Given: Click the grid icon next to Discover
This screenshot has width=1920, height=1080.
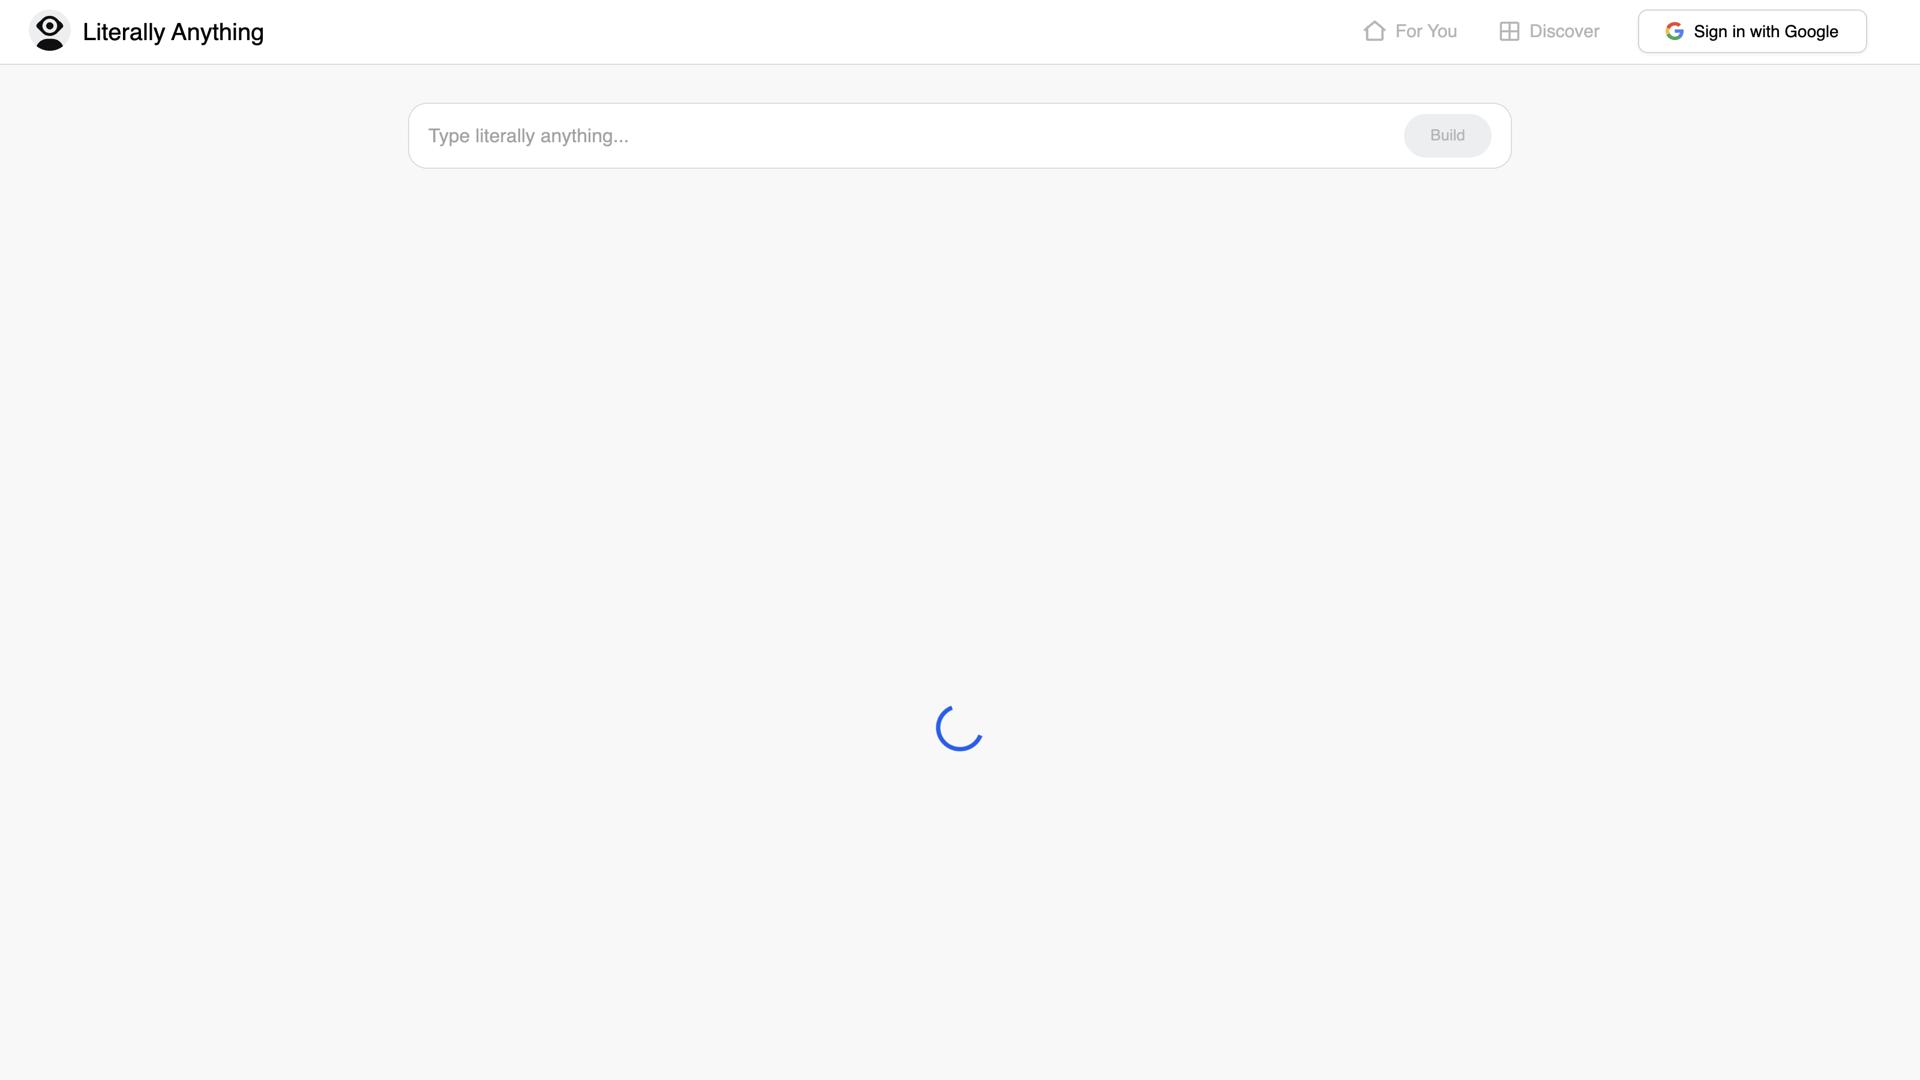Looking at the screenshot, I should pyautogui.click(x=1509, y=31).
